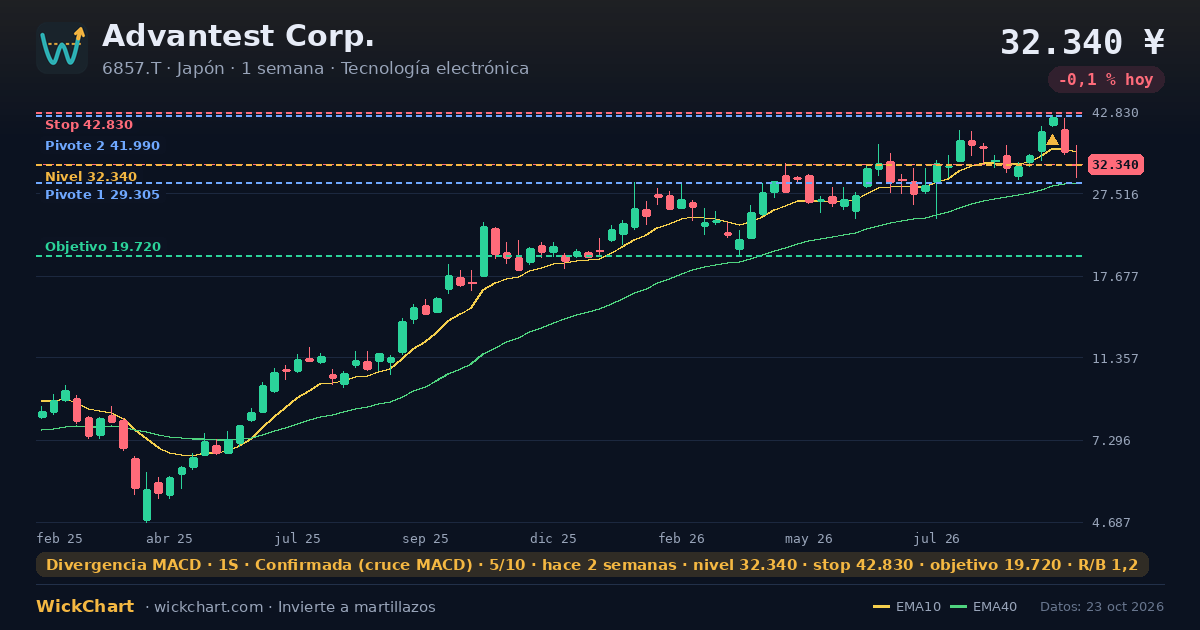The width and height of the screenshot is (1200, 630).
Task: Select the "Objetivo 19.720" target label
Action: (x=103, y=247)
